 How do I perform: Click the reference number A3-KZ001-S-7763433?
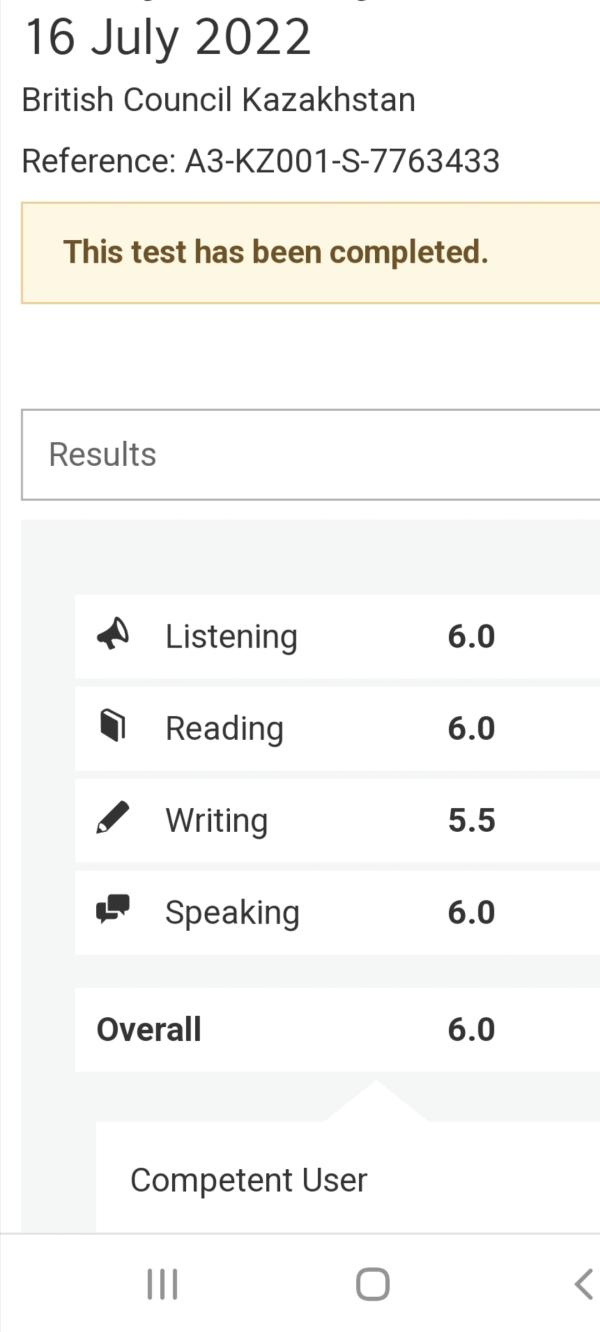(342, 160)
